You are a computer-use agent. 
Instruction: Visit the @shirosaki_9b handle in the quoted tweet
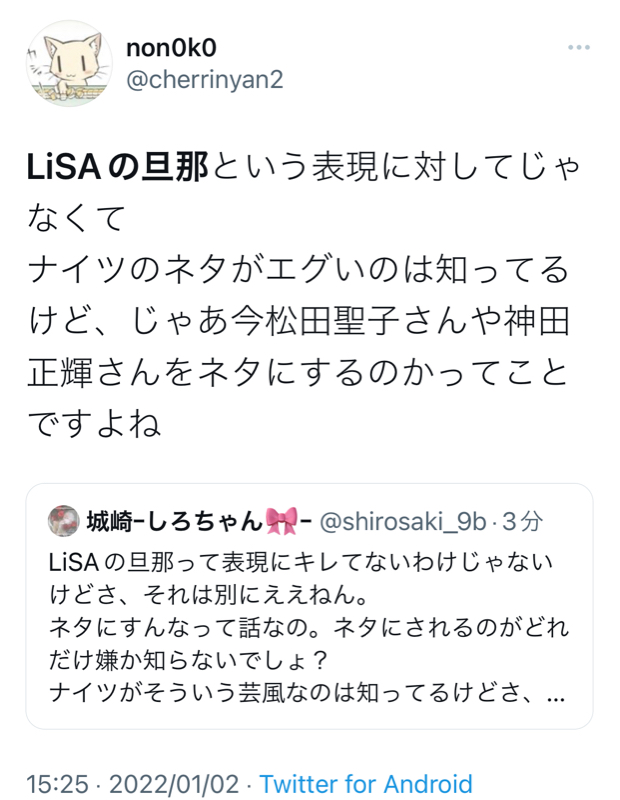(403, 521)
